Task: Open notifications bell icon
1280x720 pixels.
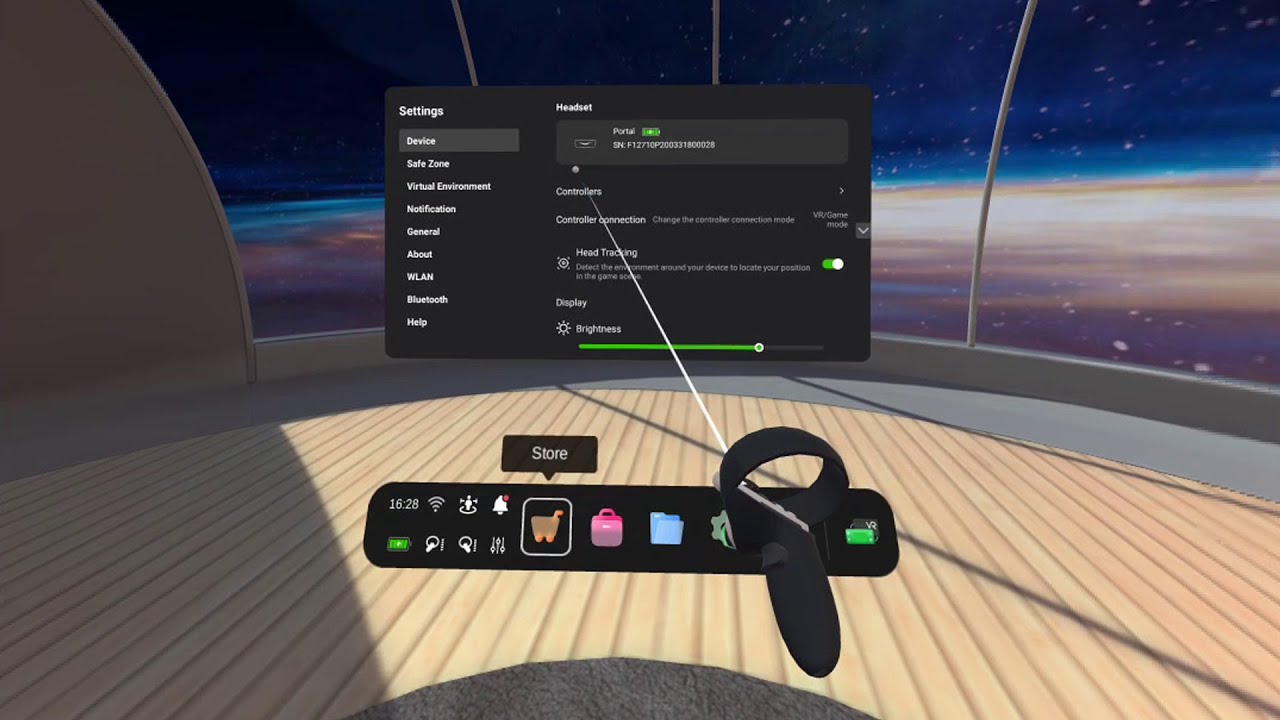Action: point(500,505)
